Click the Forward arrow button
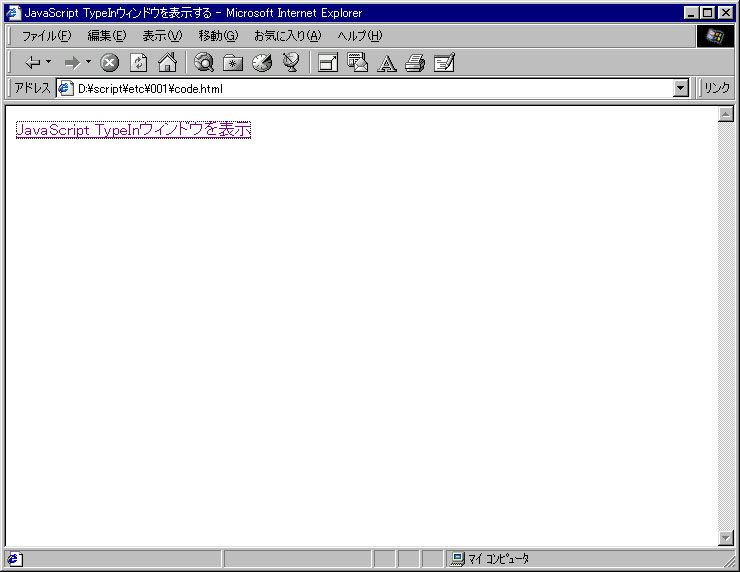 click(x=72, y=62)
